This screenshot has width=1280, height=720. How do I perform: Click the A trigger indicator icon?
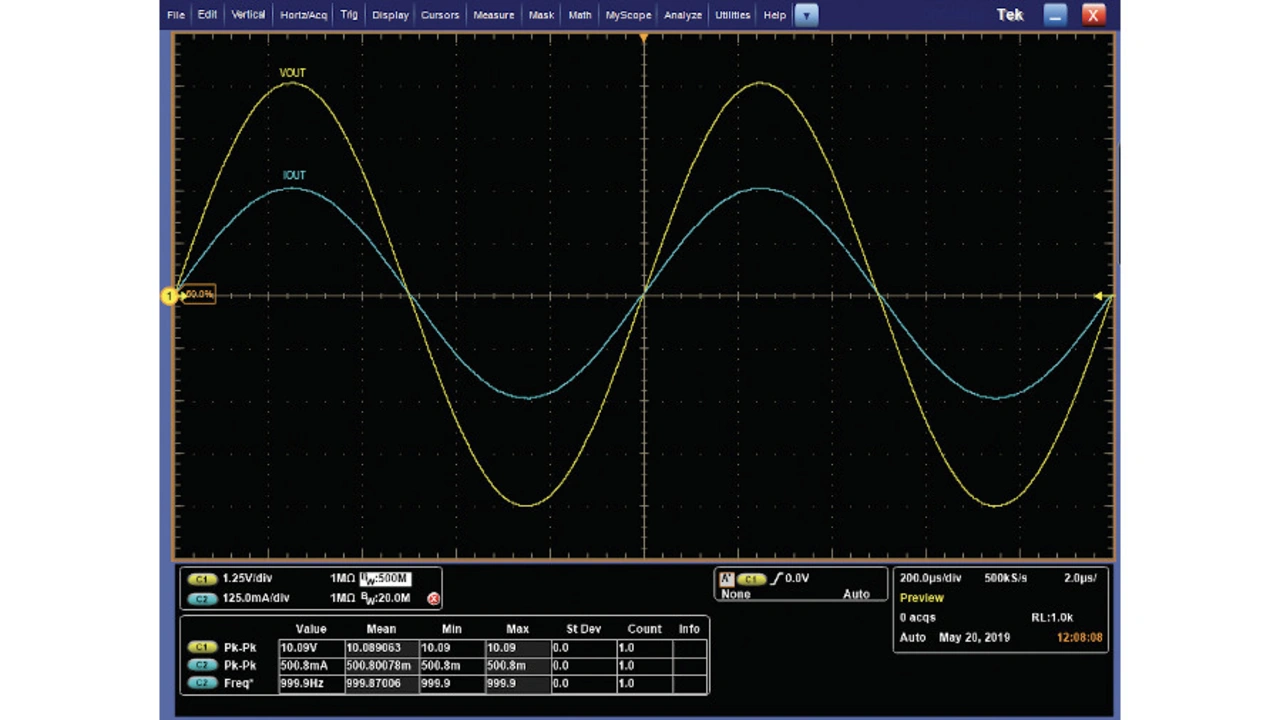[x=727, y=579]
